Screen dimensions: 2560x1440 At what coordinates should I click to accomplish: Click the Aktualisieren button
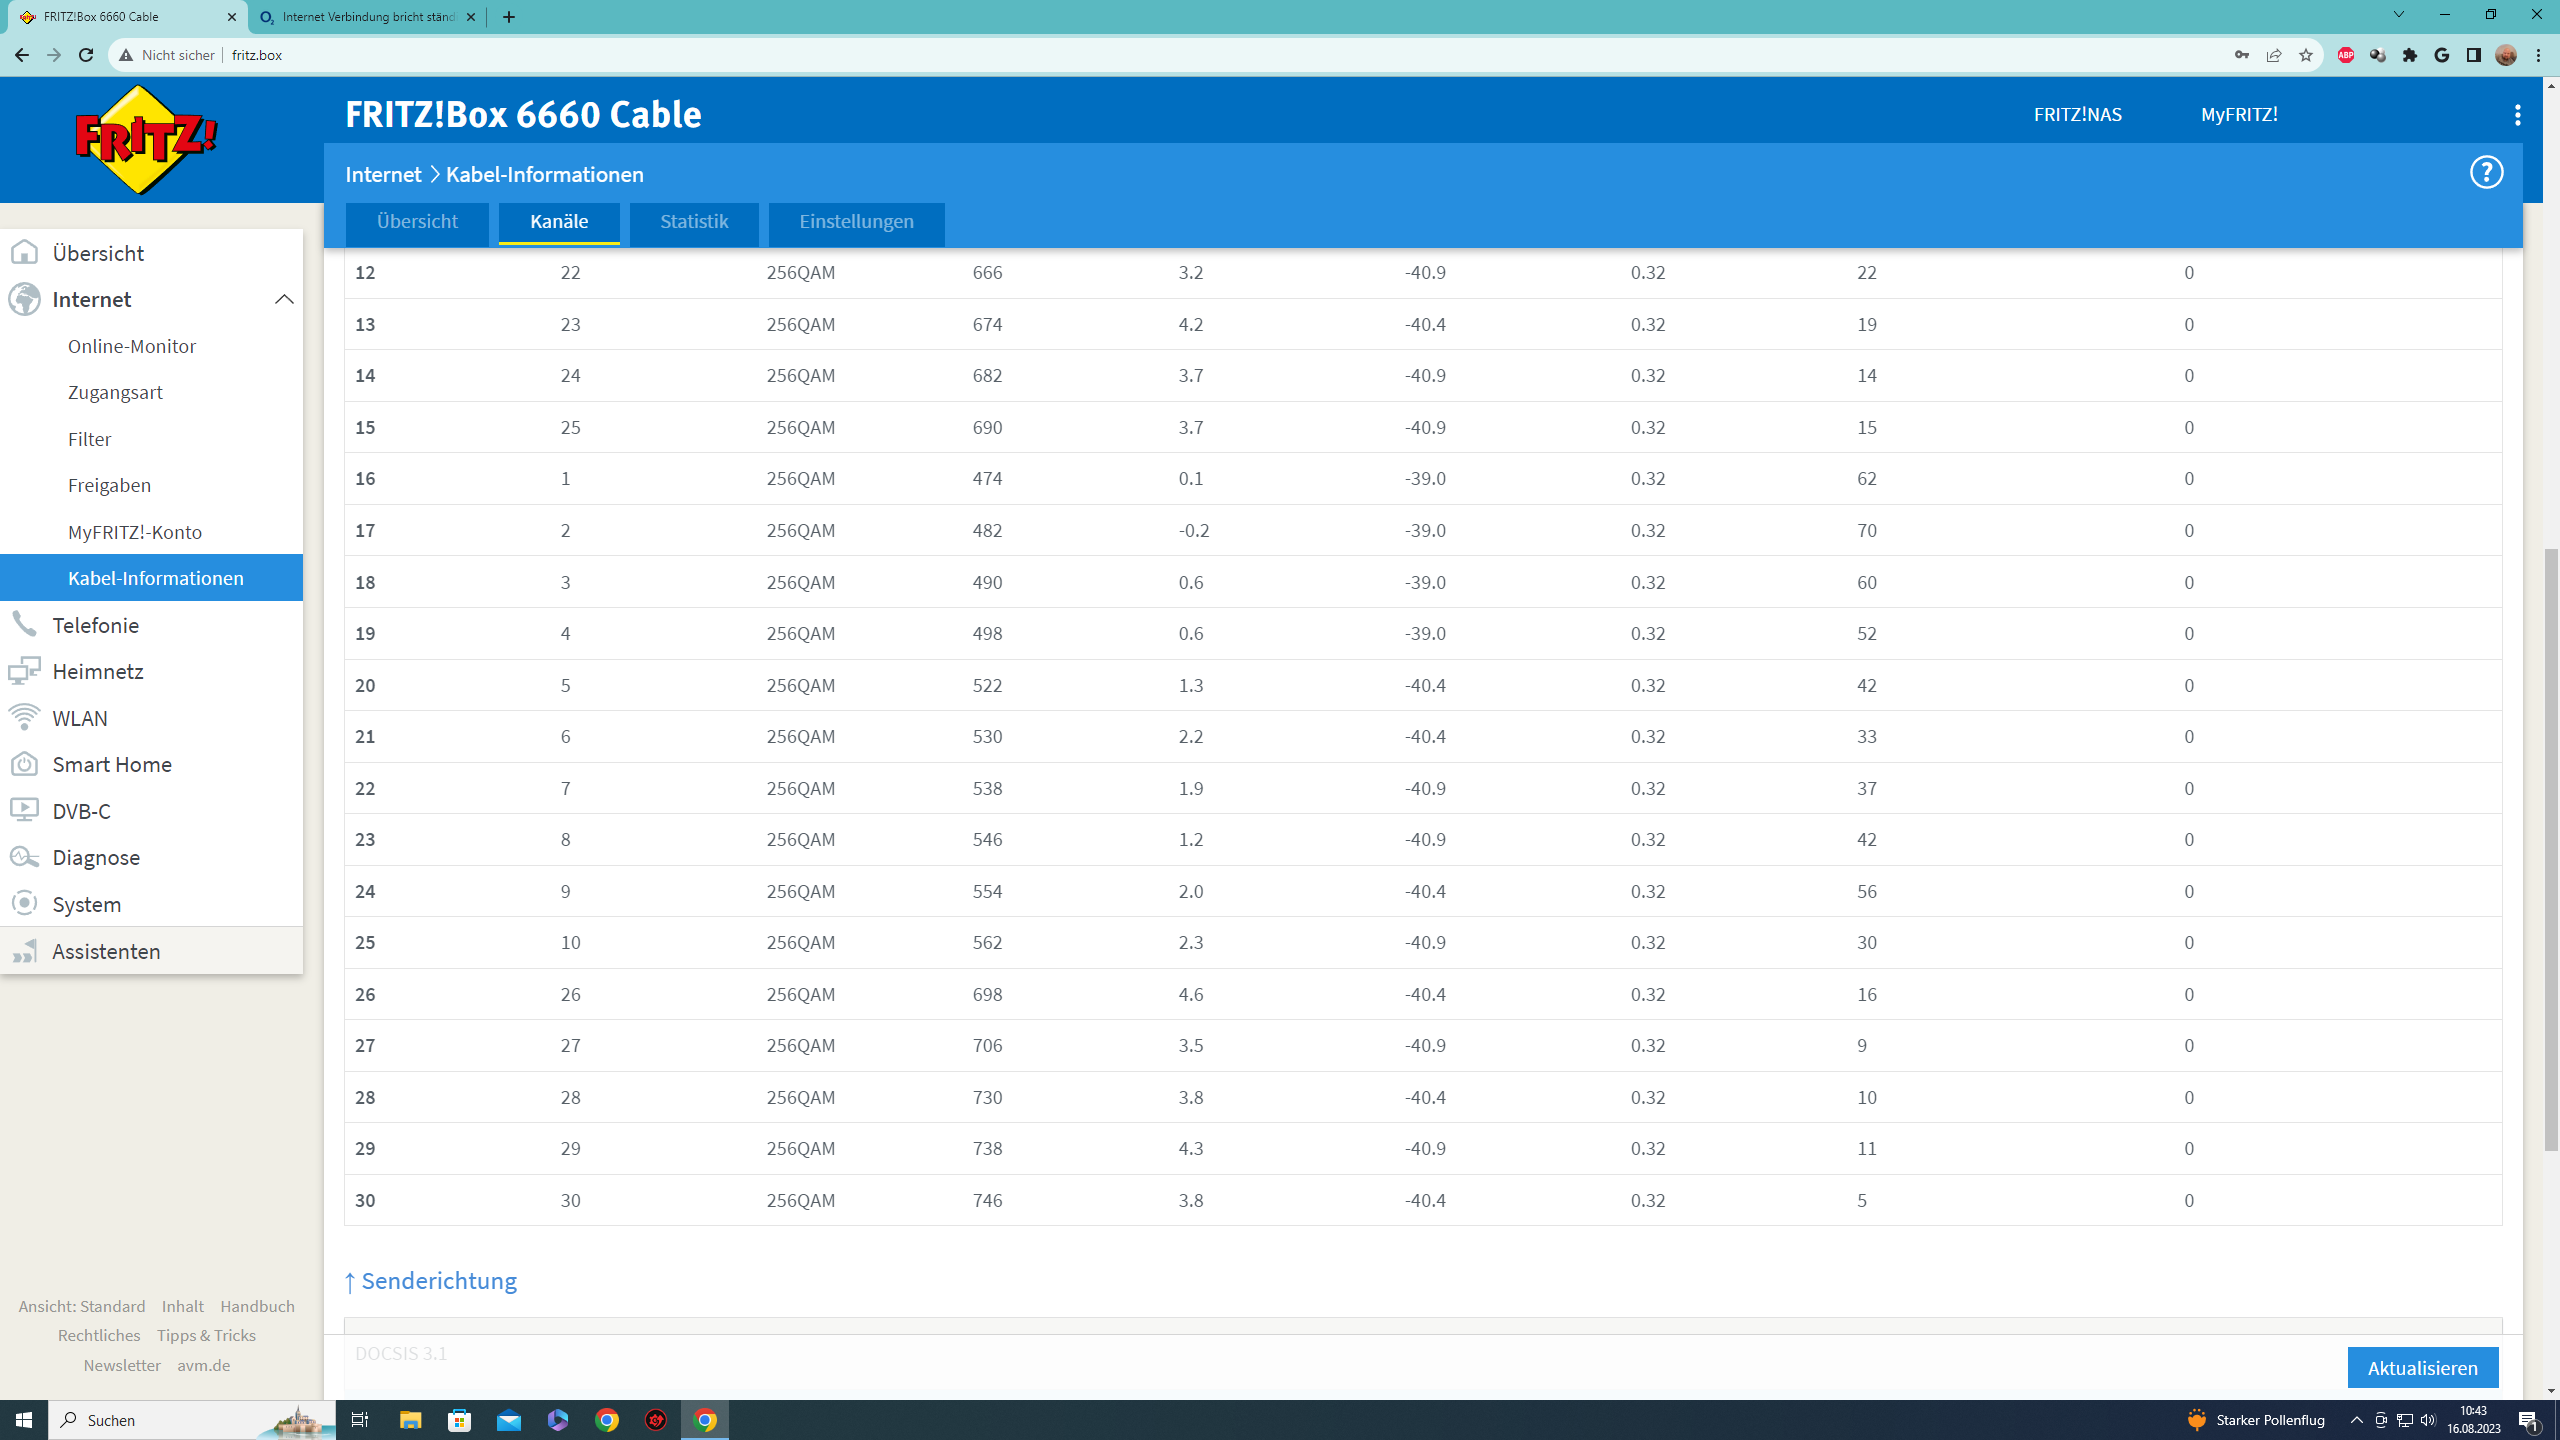2422,1368
